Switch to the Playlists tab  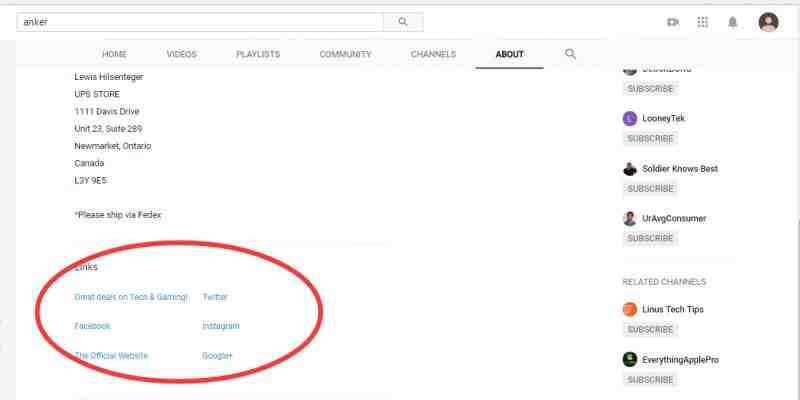tap(258, 54)
